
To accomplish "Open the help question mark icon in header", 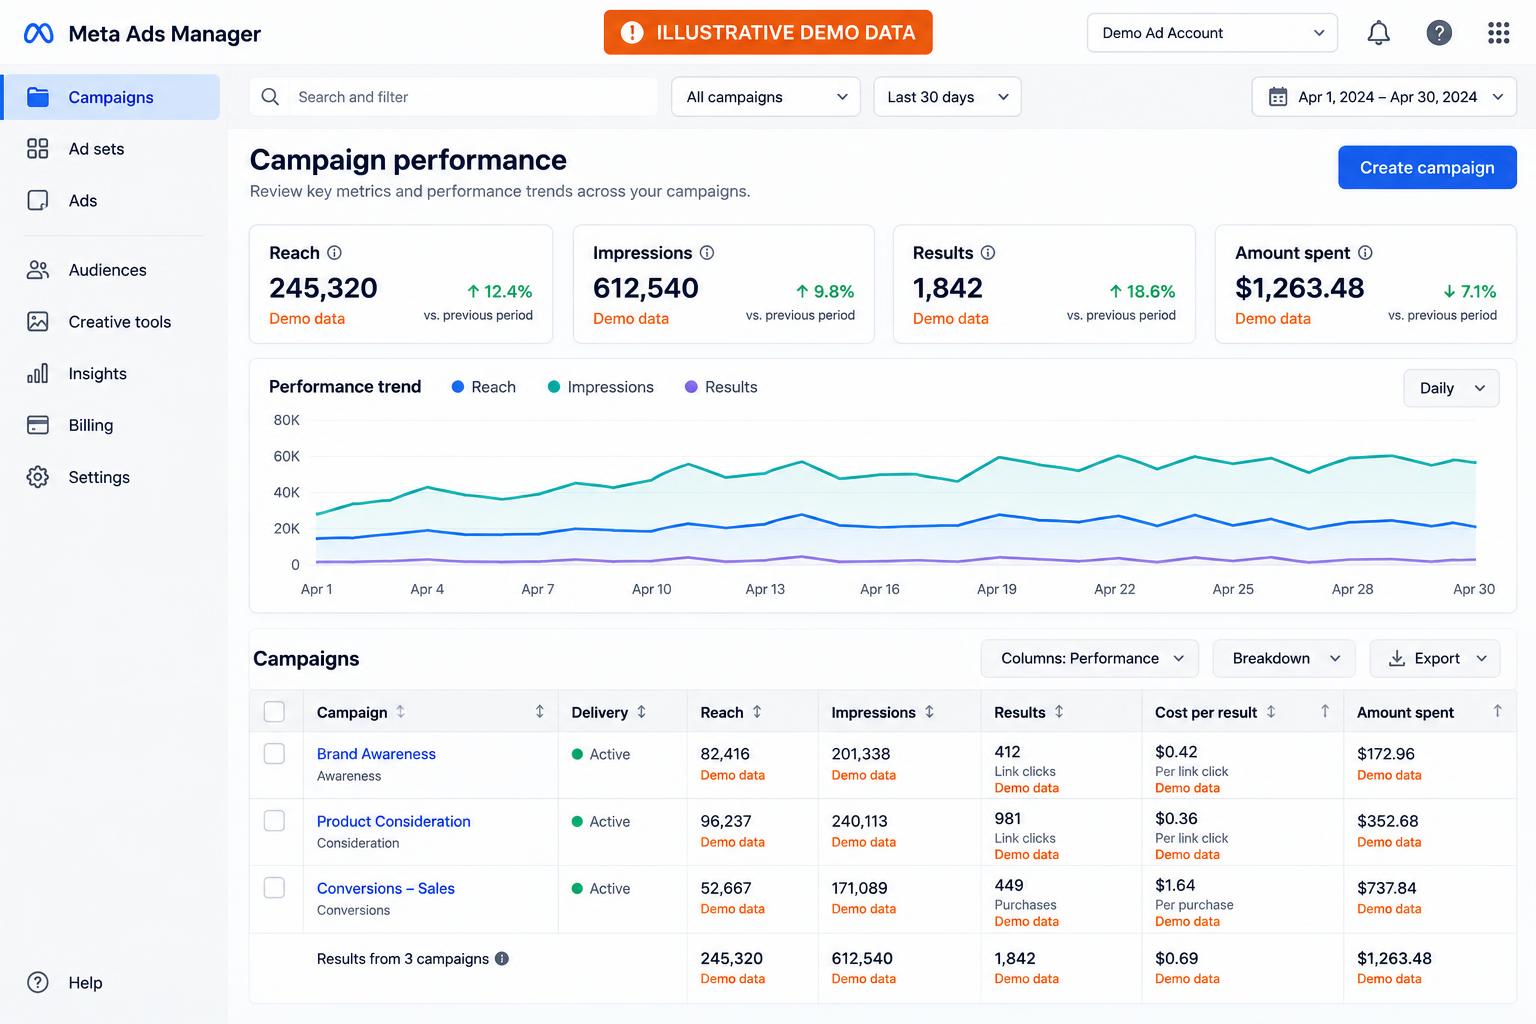I will pos(1438,33).
